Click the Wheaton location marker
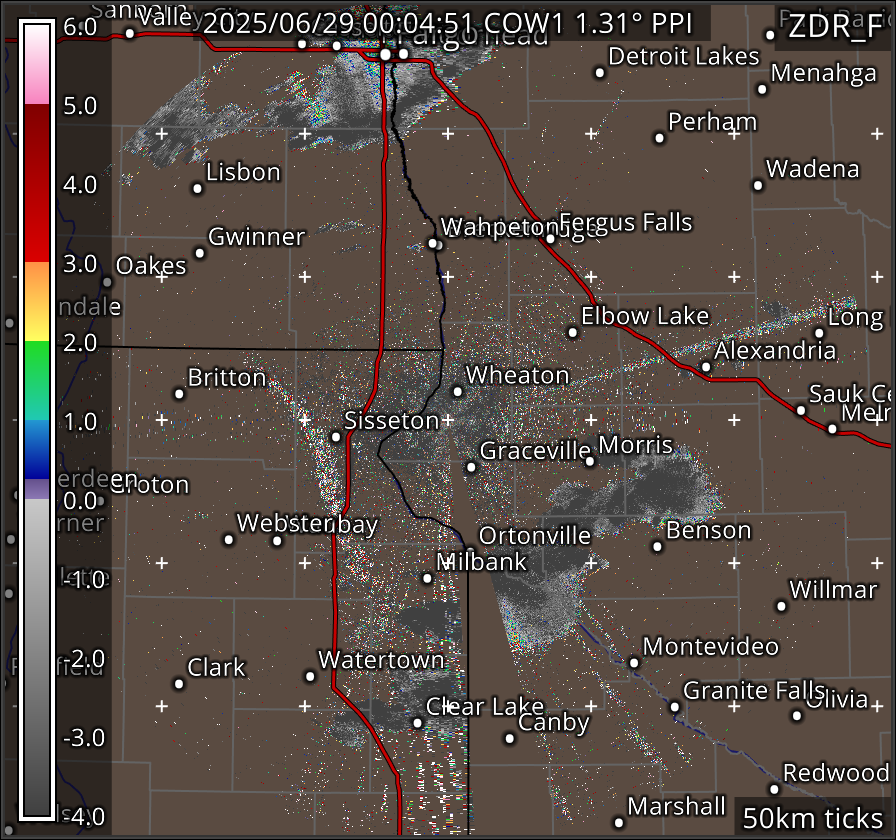896x840 pixels. coord(458,391)
